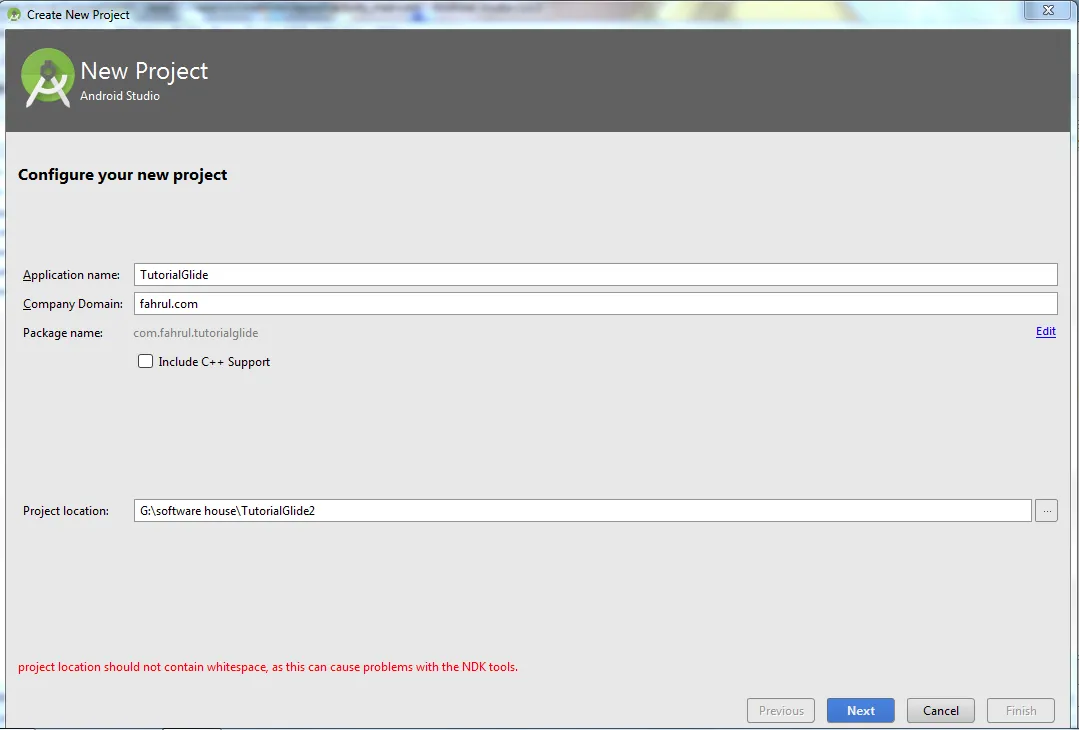The width and height of the screenshot is (1079, 730).
Task: Click package name com.fahrul.tutorialglide text
Action: click(x=195, y=333)
